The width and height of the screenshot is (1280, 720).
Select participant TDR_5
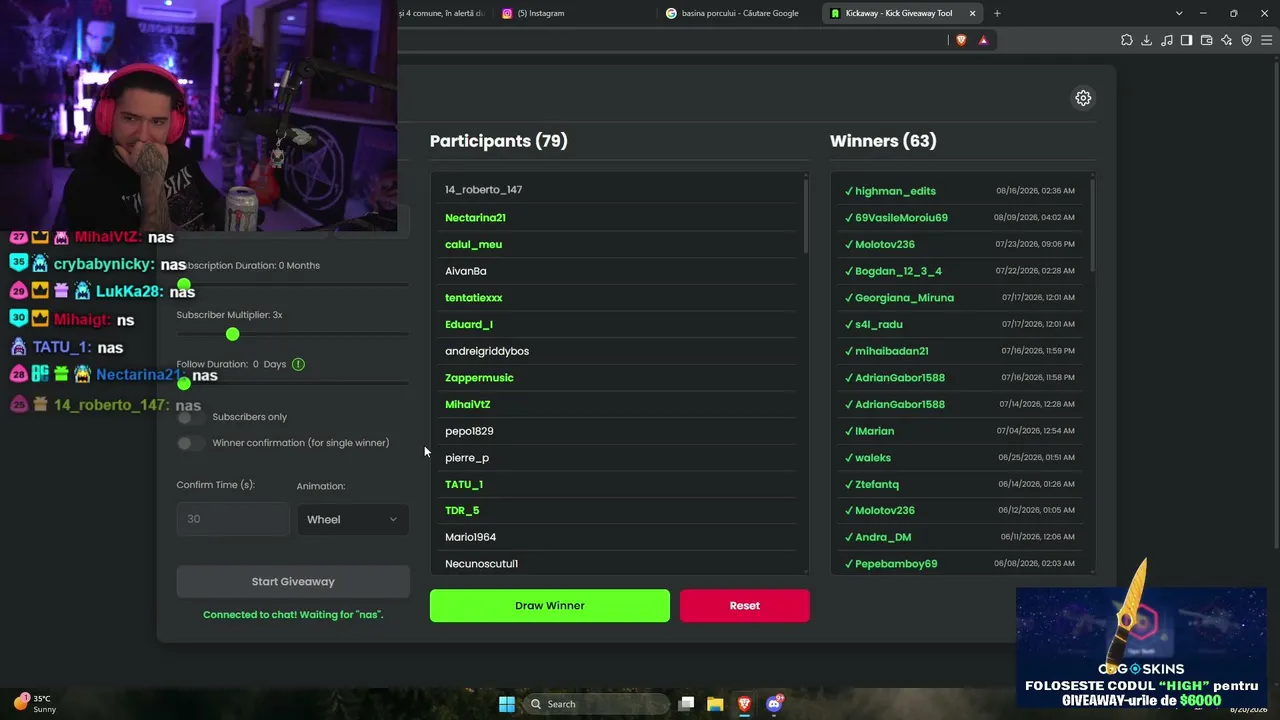click(x=462, y=510)
